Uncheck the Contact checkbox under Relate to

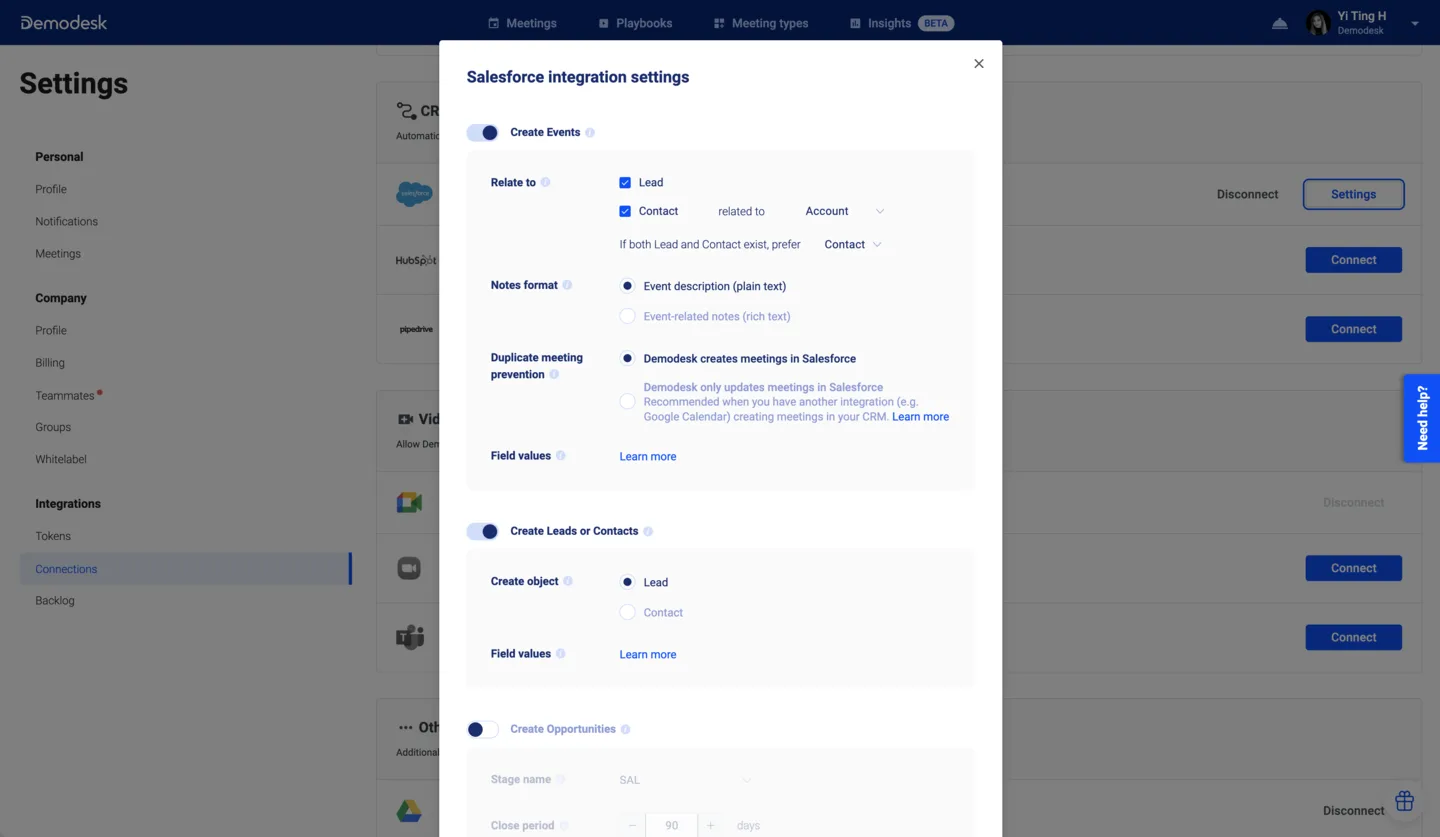pos(625,211)
